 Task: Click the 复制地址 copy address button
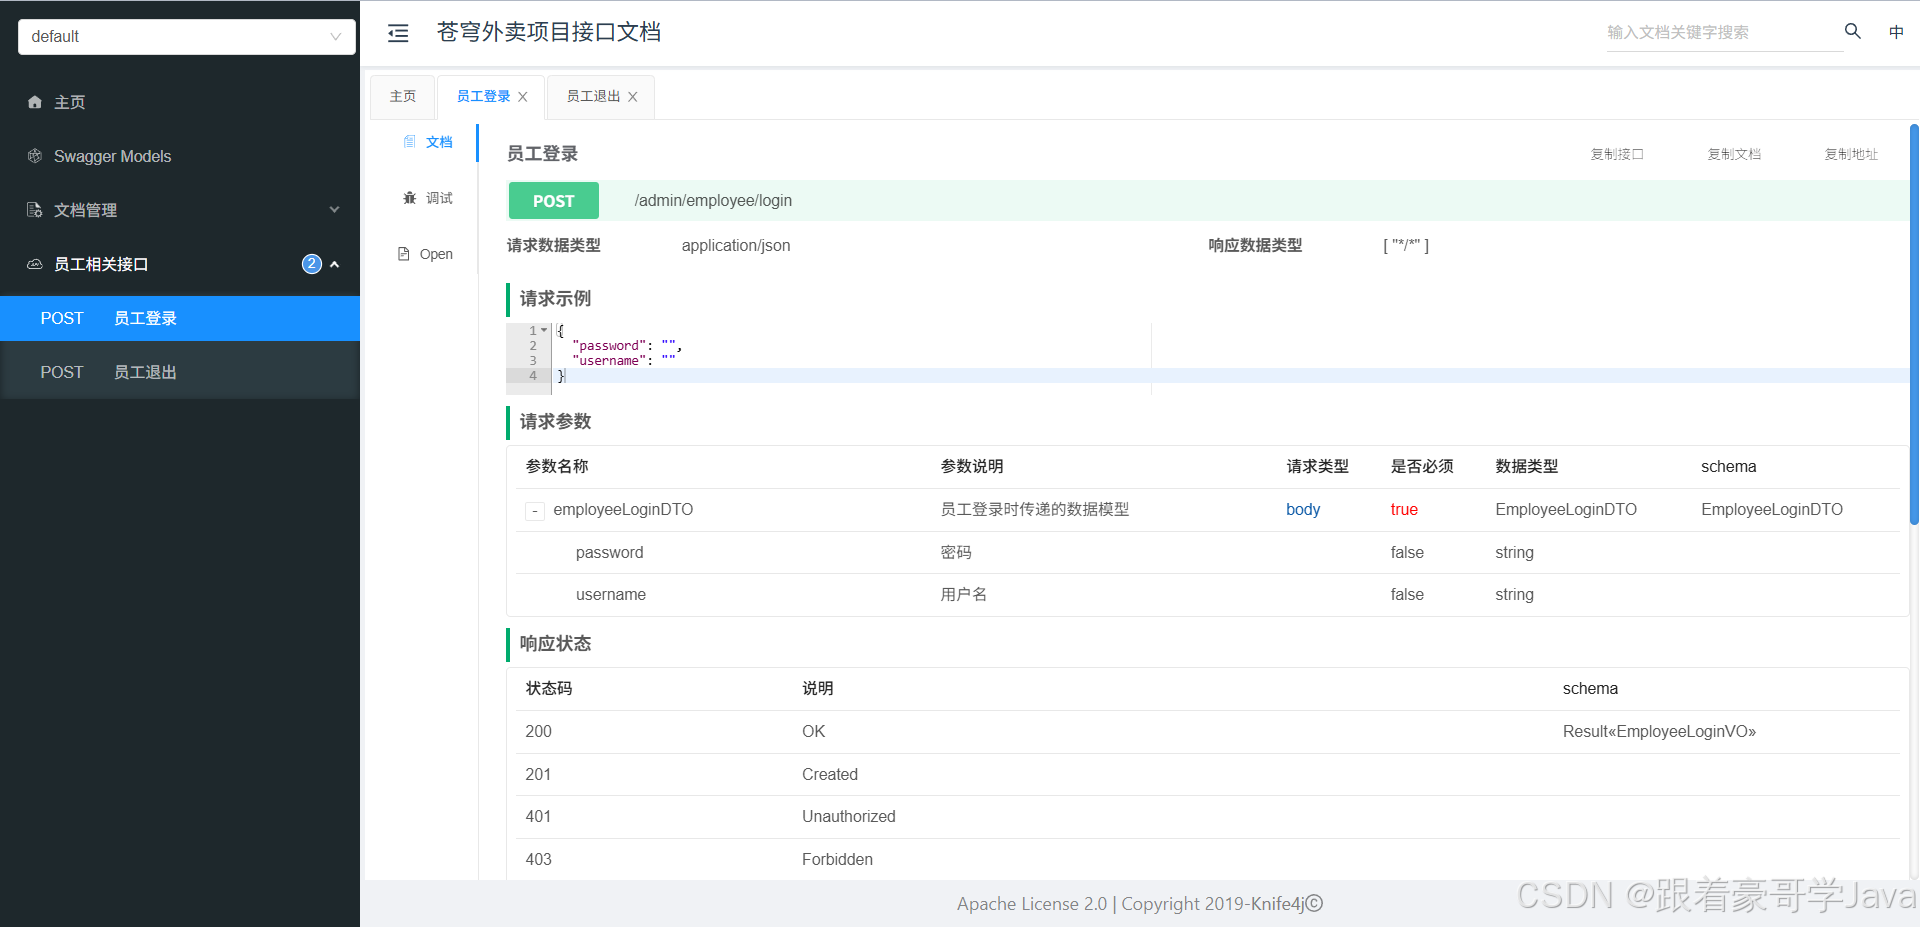(x=1849, y=154)
